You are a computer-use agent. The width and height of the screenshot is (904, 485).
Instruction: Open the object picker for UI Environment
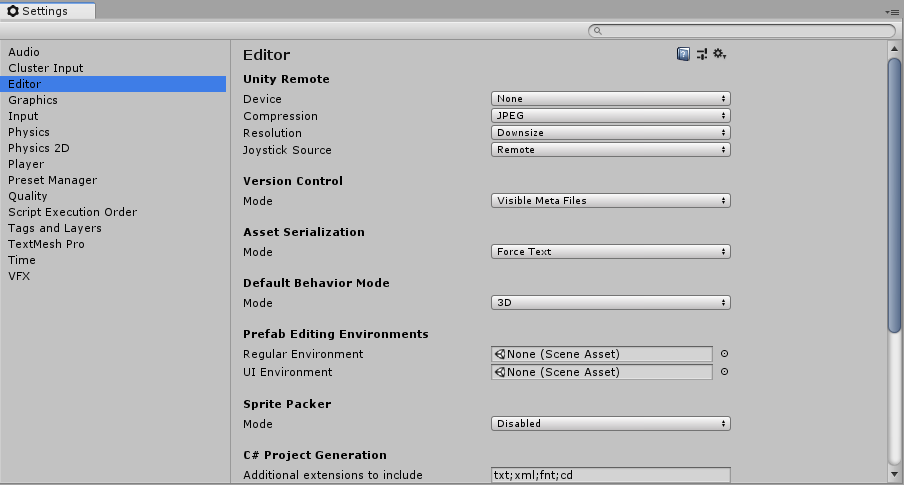(x=725, y=372)
